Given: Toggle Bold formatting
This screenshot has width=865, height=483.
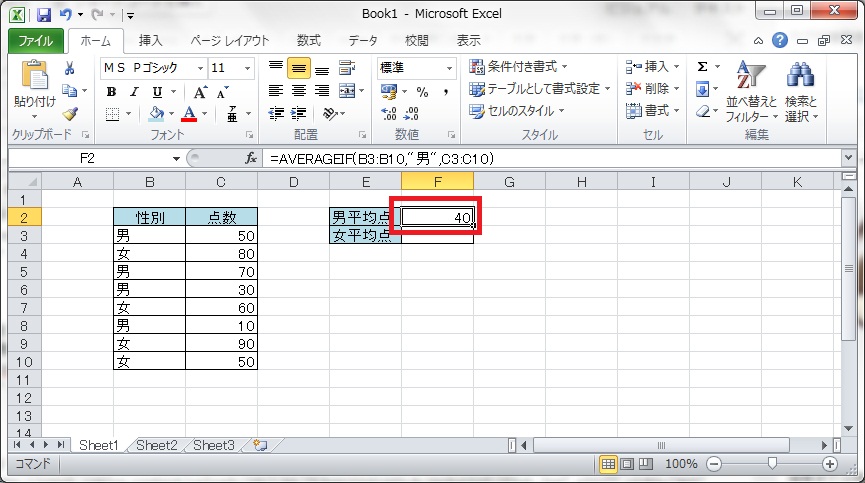Looking at the screenshot, I should coord(111,92).
